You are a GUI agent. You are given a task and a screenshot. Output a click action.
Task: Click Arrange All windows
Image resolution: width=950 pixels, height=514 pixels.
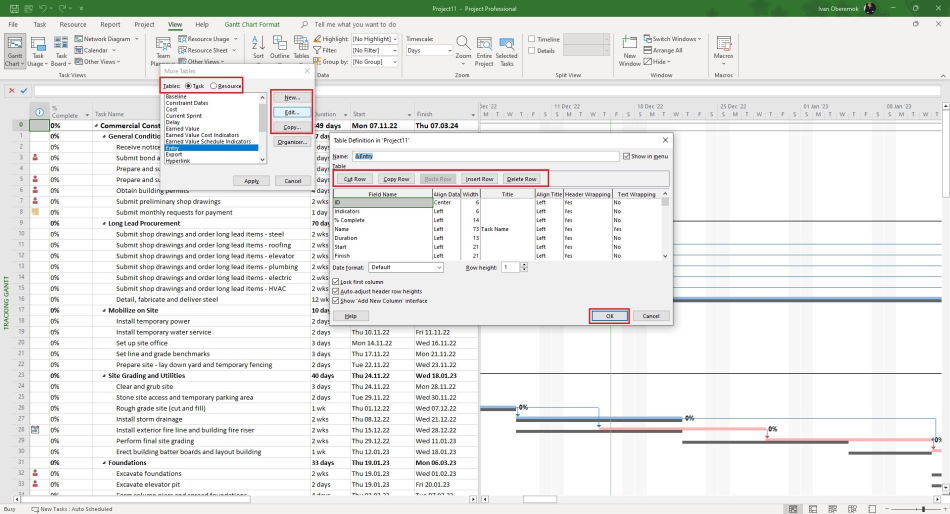(663, 50)
